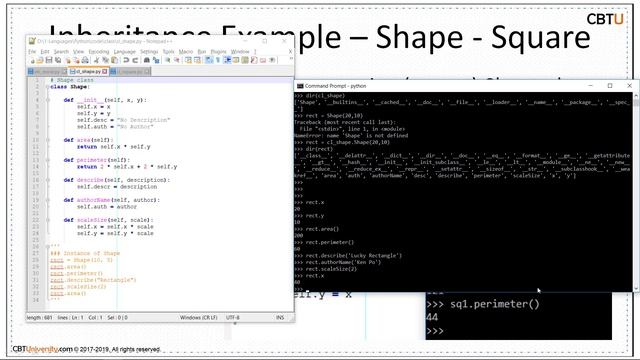
Task: Open the ? help menu
Action: click(255, 51)
